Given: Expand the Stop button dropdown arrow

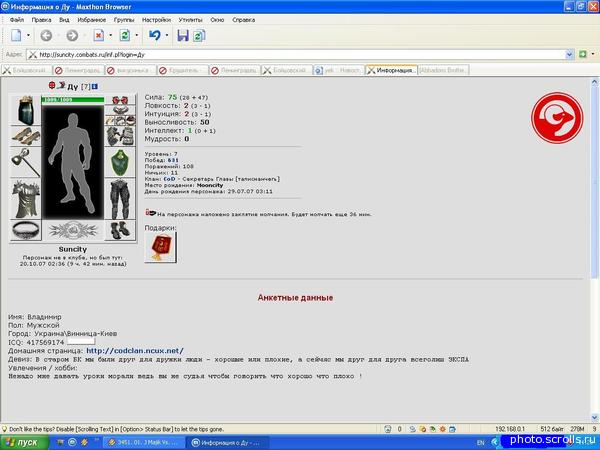Looking at the screenshot, I should 111,36.
